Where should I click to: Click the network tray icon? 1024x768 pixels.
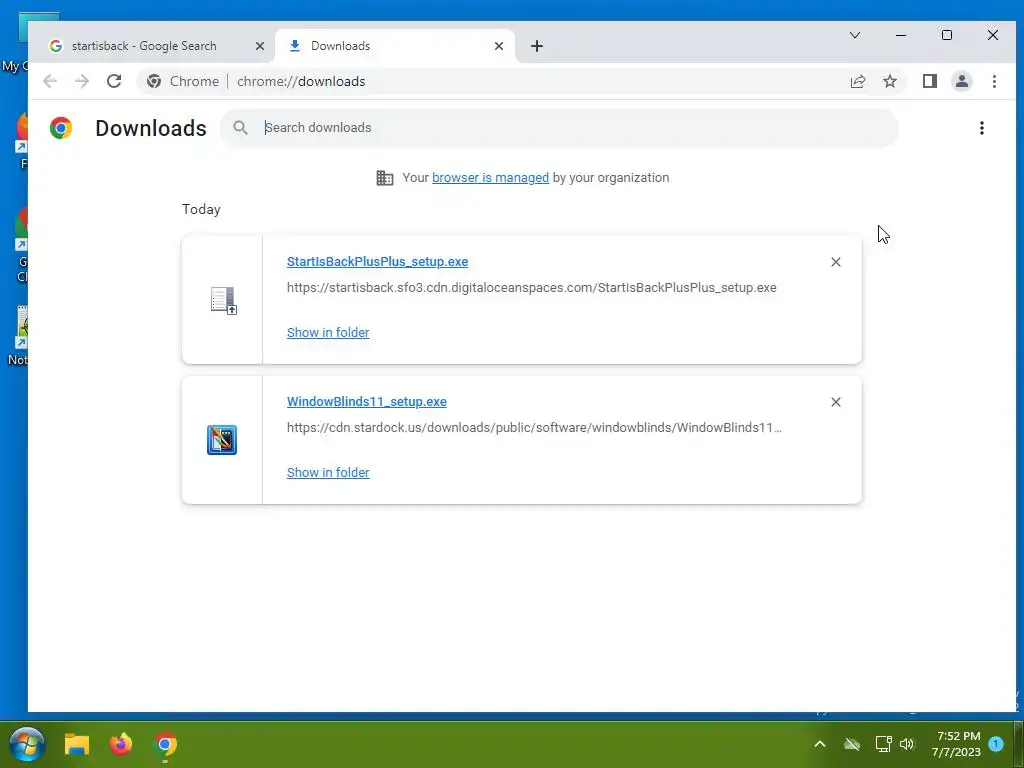[883, 744]
